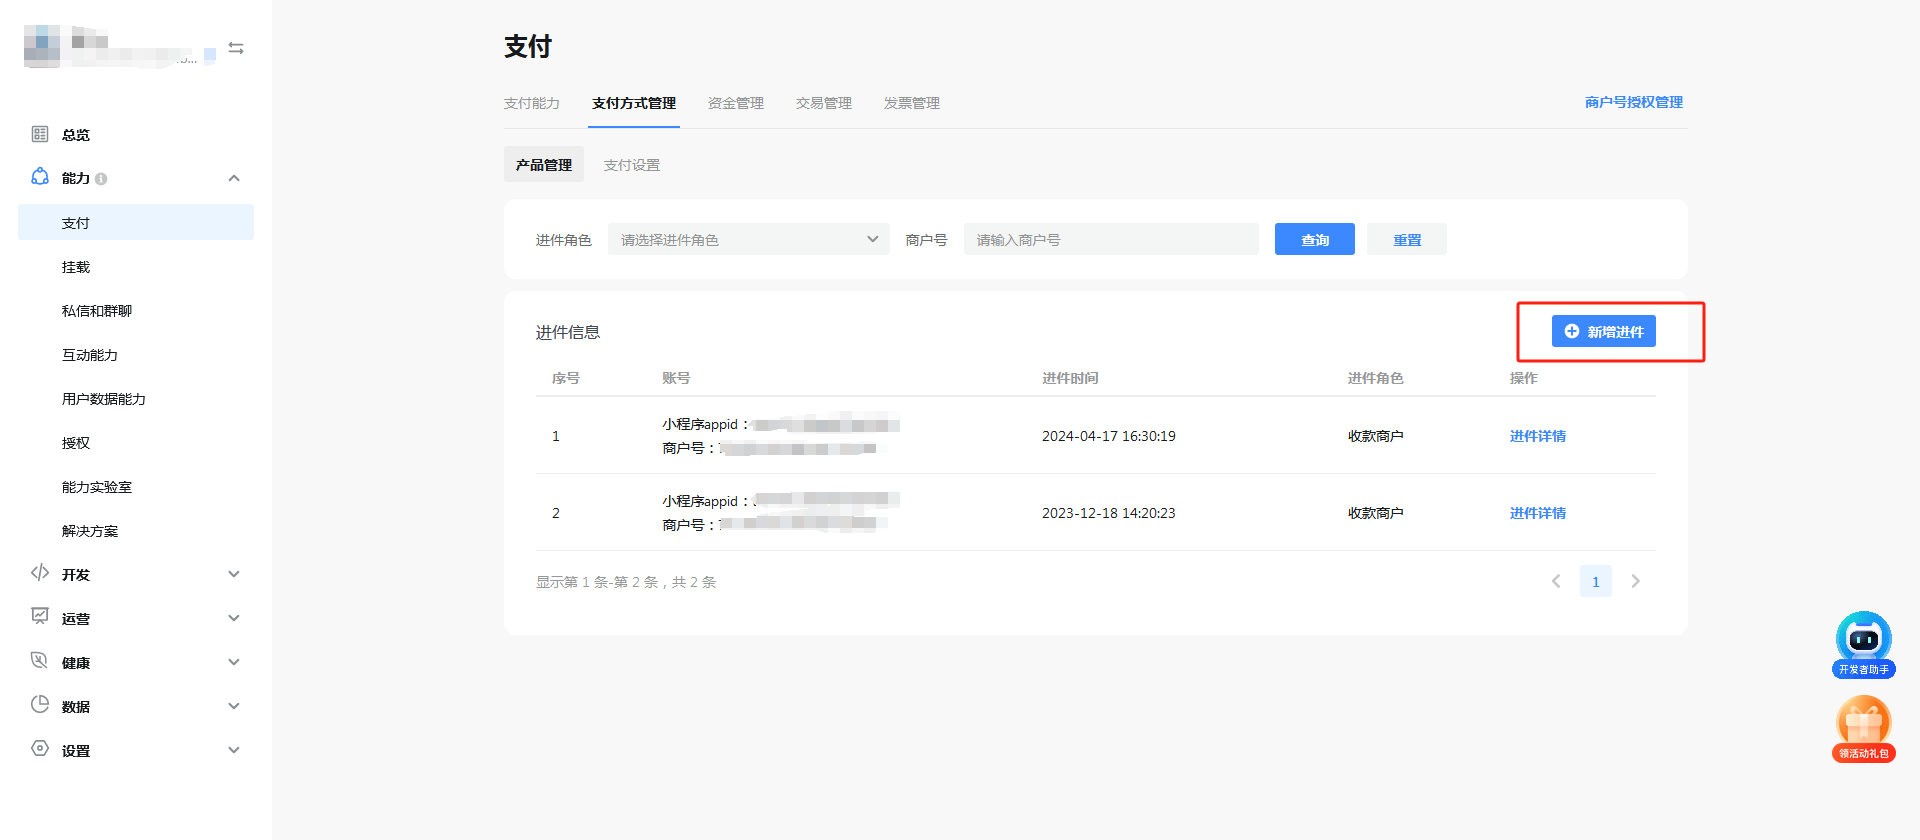Collapse the 能力 sidebar section
The height and width of the screenshot is (840, 1920).
[234, 178]
